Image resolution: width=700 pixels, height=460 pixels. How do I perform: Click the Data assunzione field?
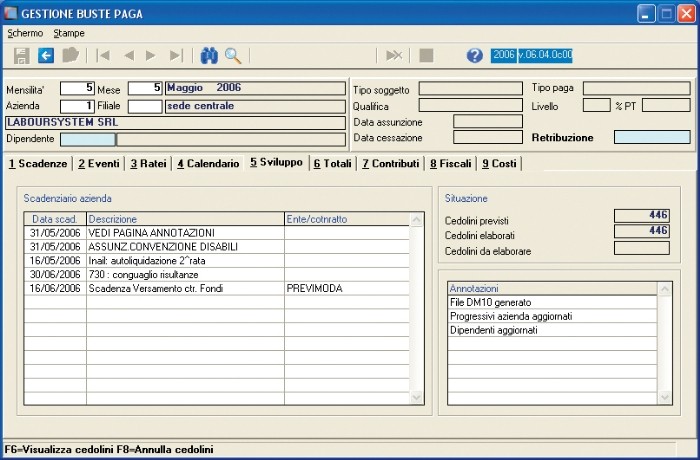click(488, 121)
